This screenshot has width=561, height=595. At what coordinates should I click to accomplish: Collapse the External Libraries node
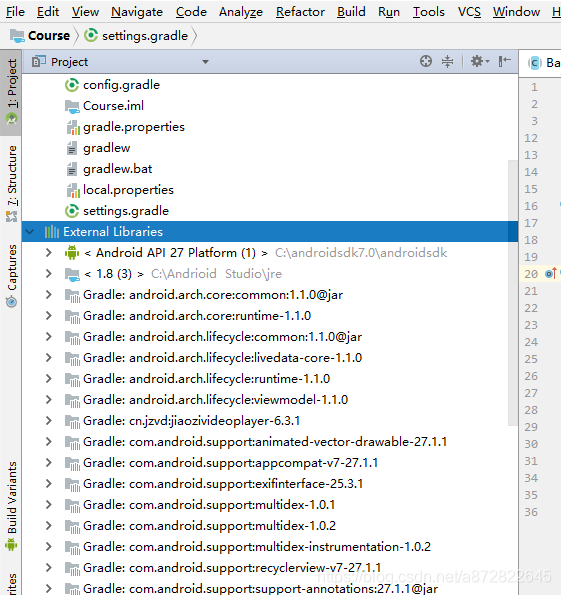(30, 232)
